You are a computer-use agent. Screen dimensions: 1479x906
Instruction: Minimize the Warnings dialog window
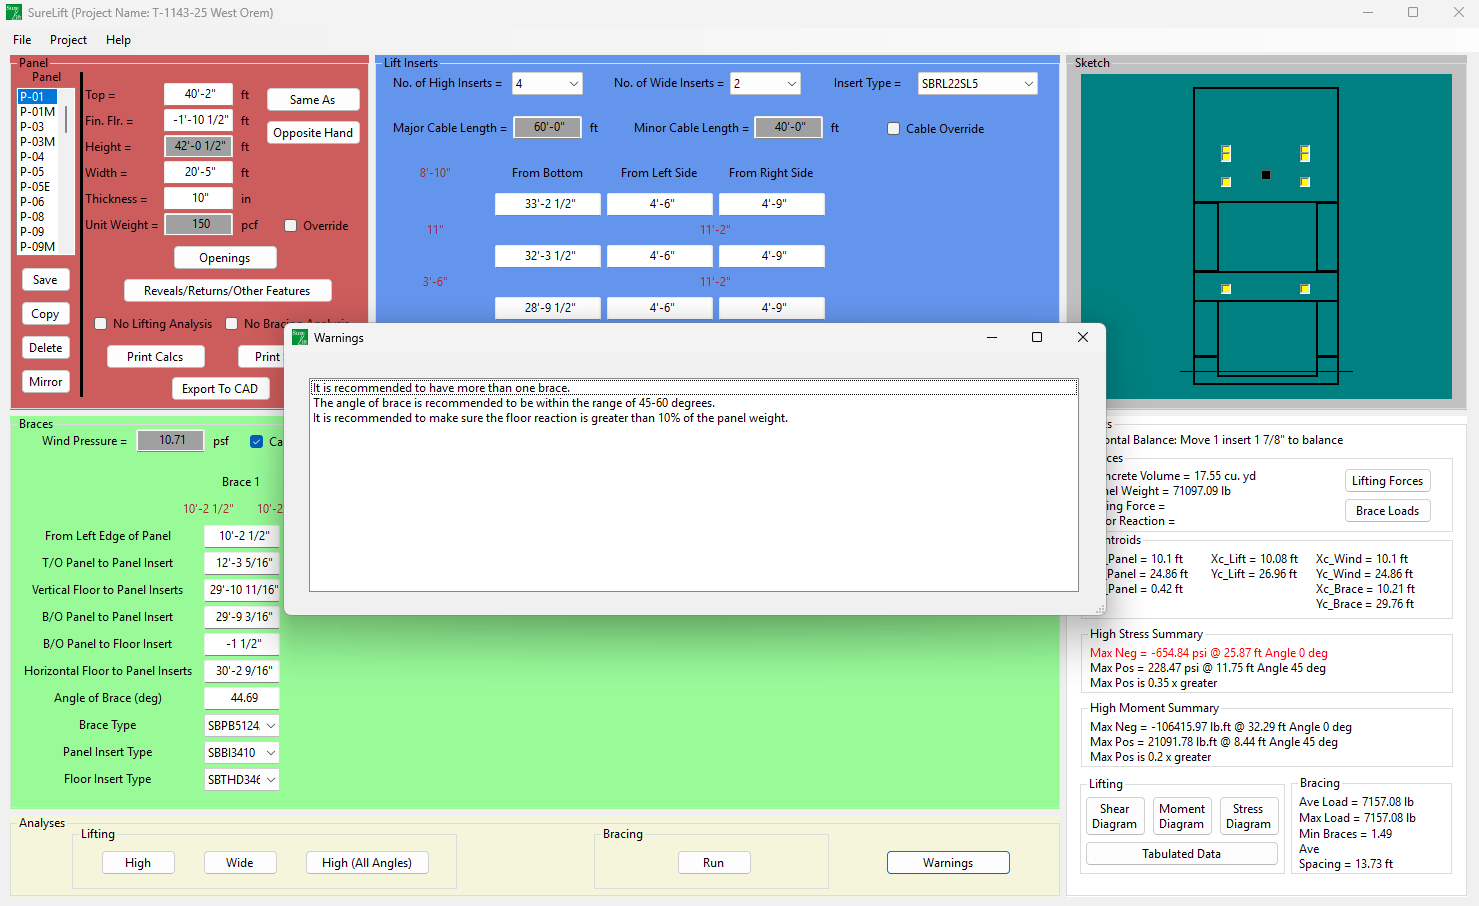[x=992, y=338]
